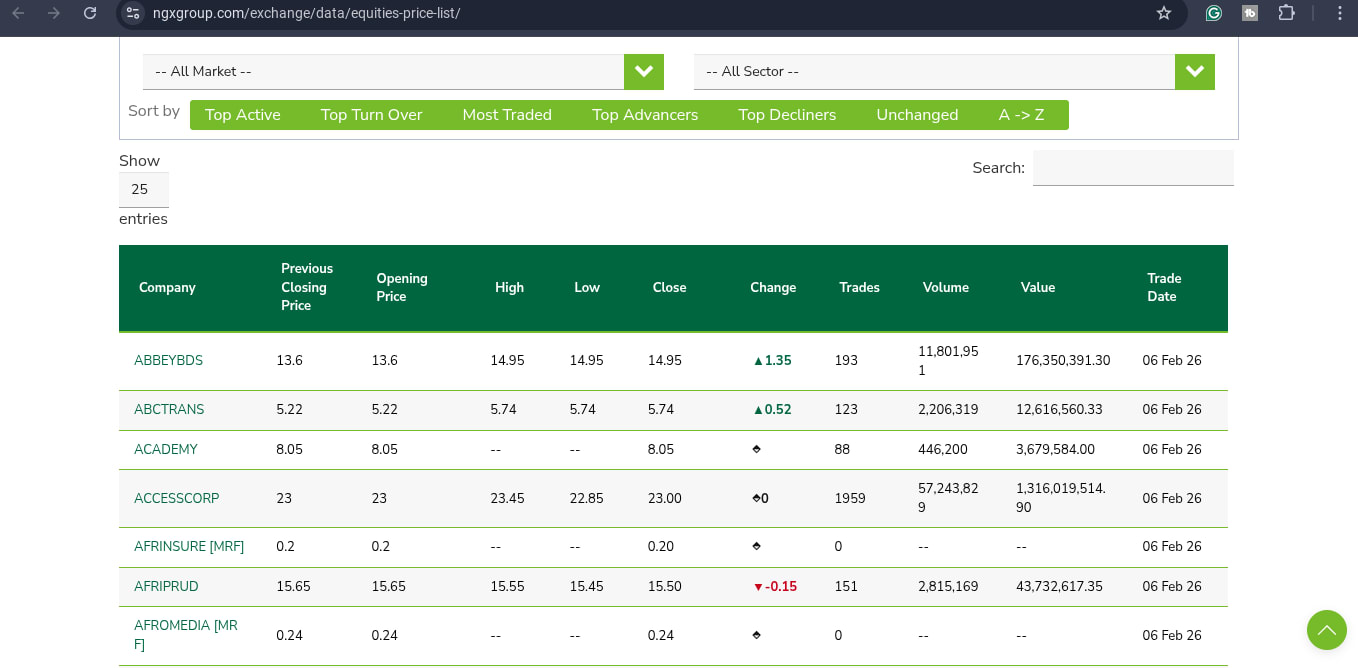The width and height of the screenshot is (1358, 668).
Task: Sort table by the Volume column header
Action: point(946,287)
